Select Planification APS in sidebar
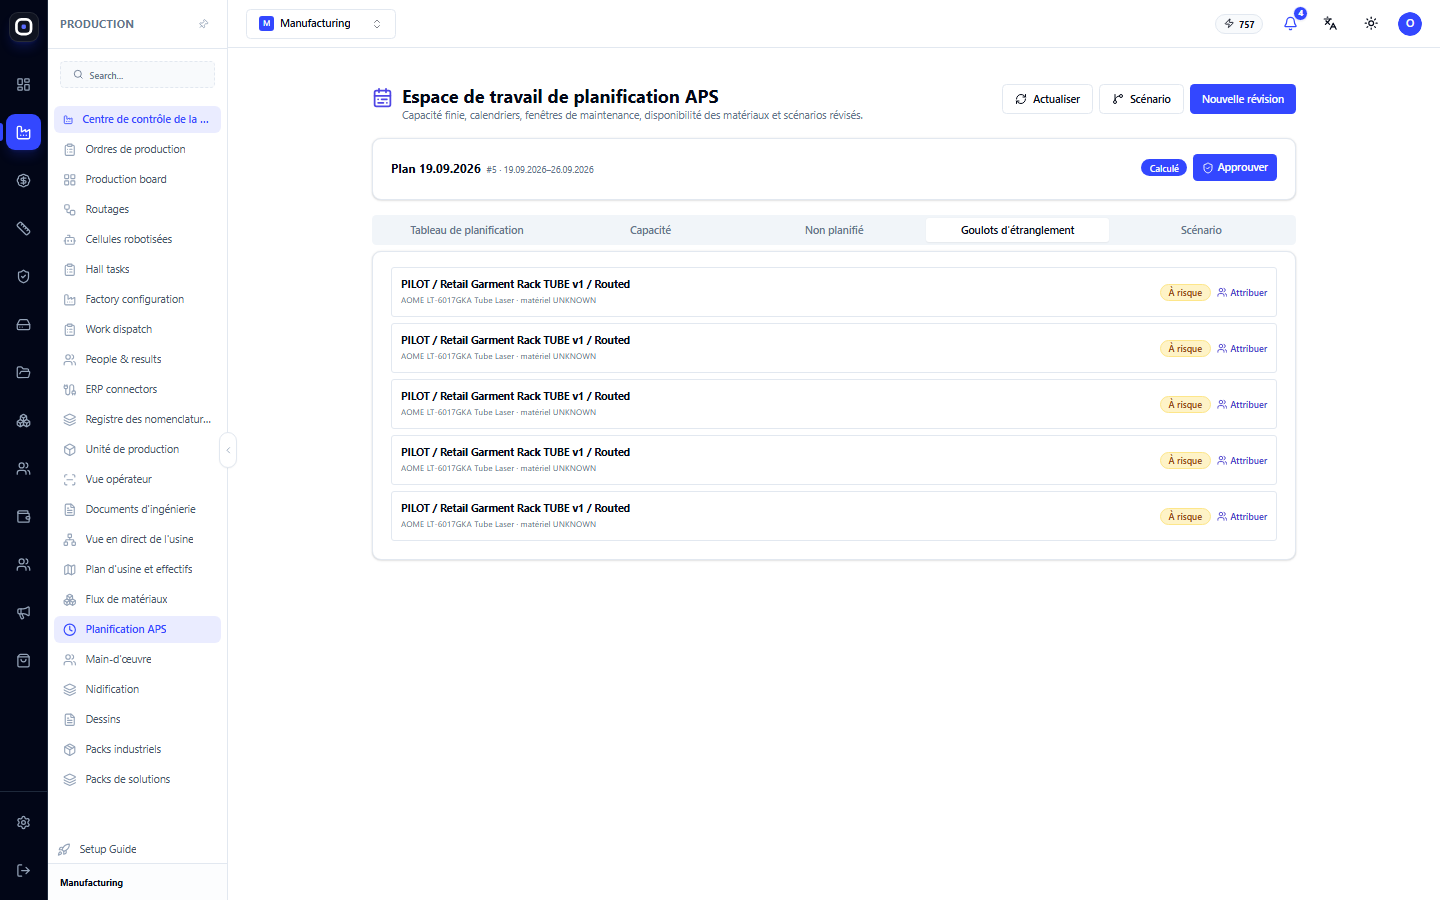The image size is (1440, 900). 137,629
